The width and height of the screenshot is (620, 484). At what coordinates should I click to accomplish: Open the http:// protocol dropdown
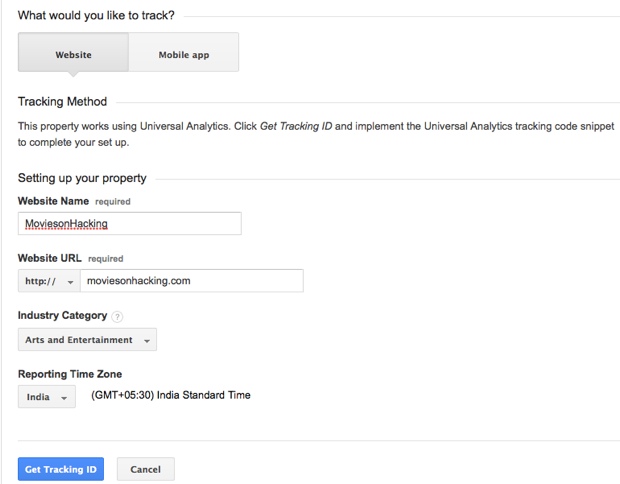[x=49, y=281]
